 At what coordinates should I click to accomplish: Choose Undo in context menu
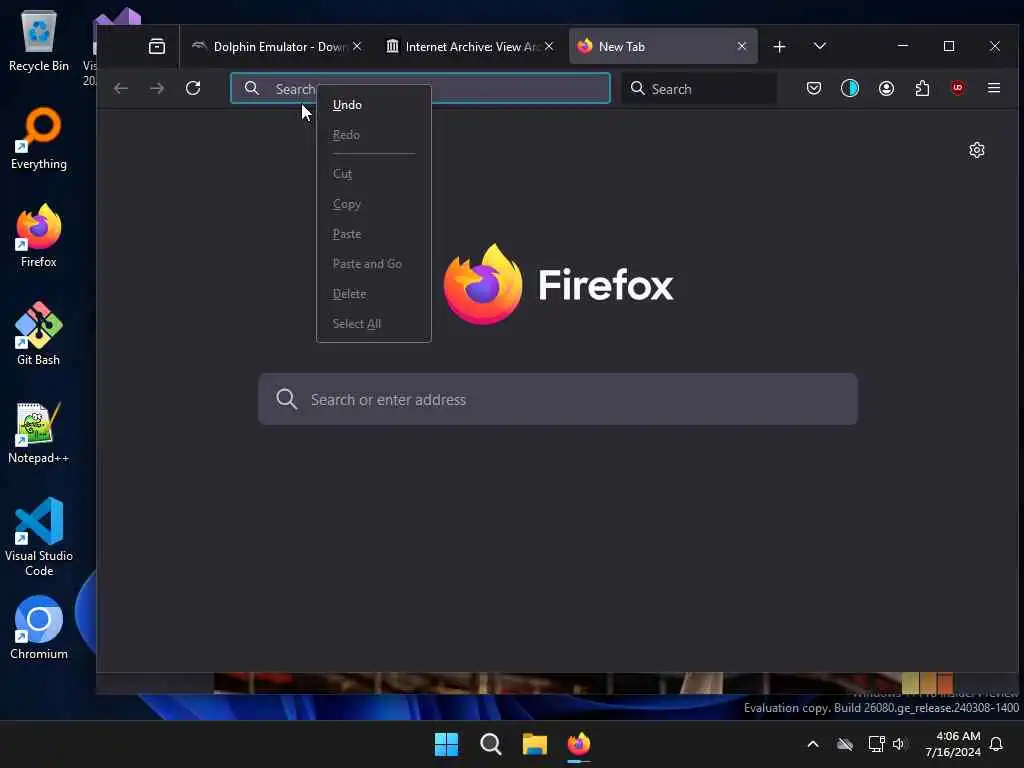(374, 104)
